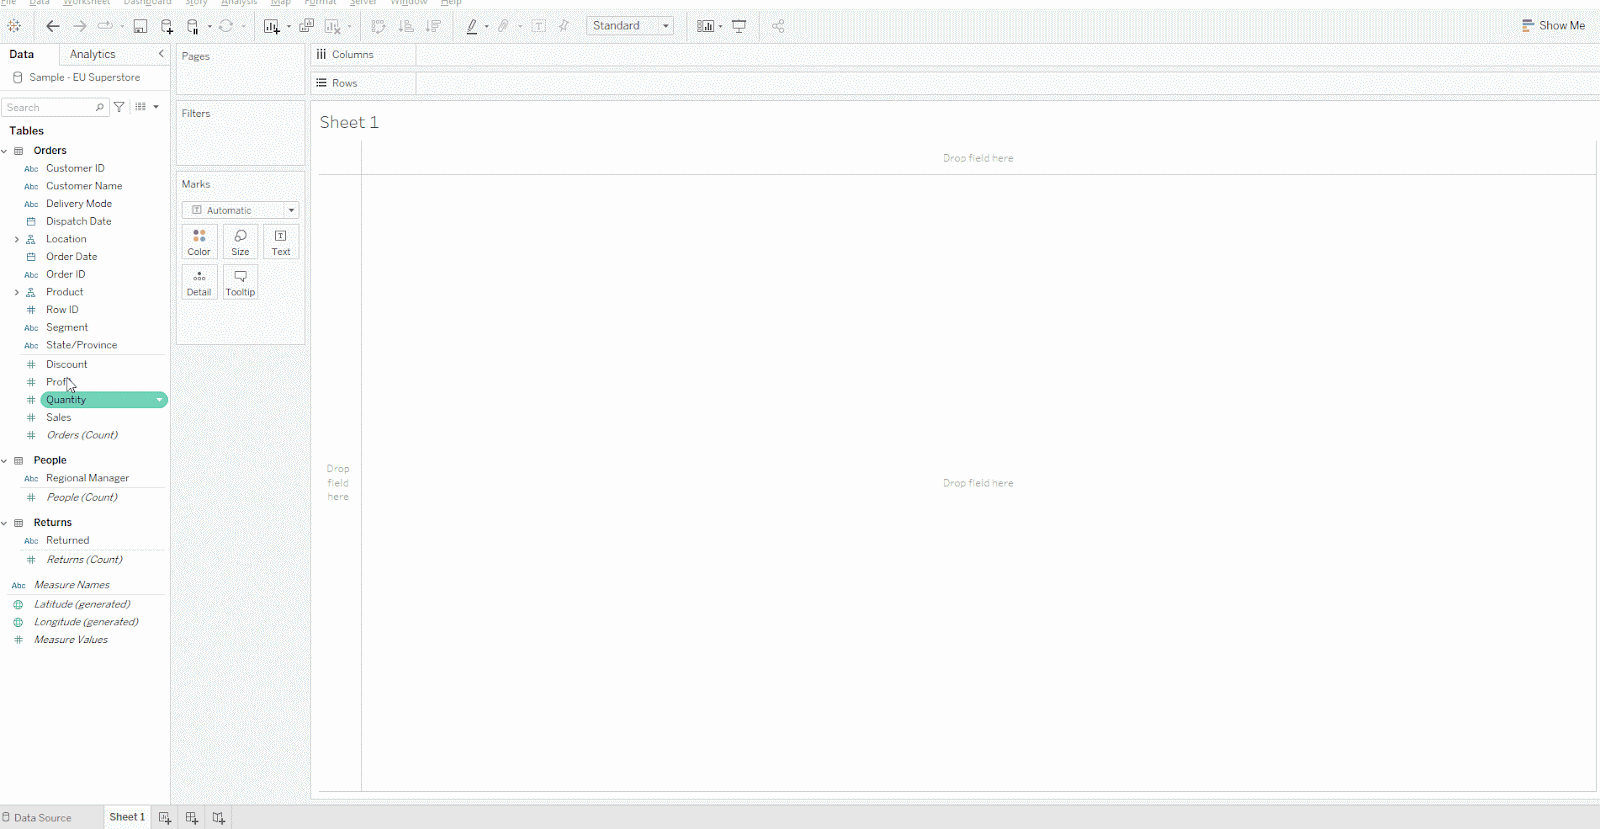Click the Text button in Marks card
The width and height of the screenshot is (1600, 829).
pyautogui.click(x=281, y=242)
